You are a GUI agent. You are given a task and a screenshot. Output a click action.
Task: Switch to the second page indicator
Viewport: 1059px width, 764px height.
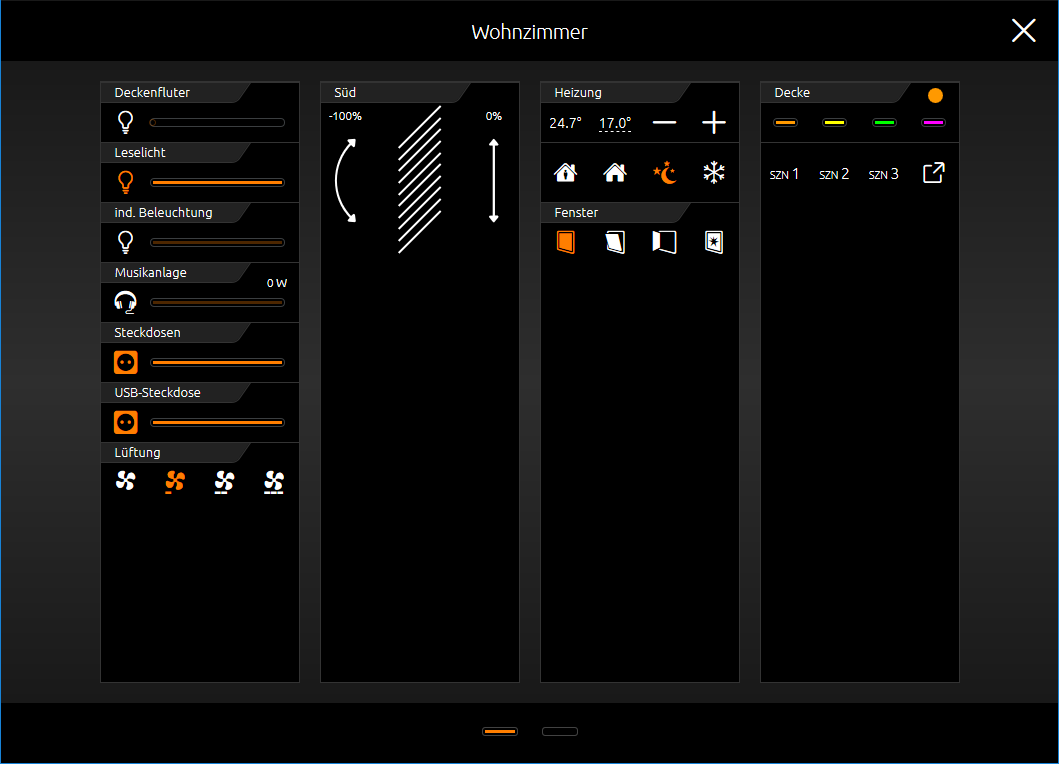click(x=560, y=732)
